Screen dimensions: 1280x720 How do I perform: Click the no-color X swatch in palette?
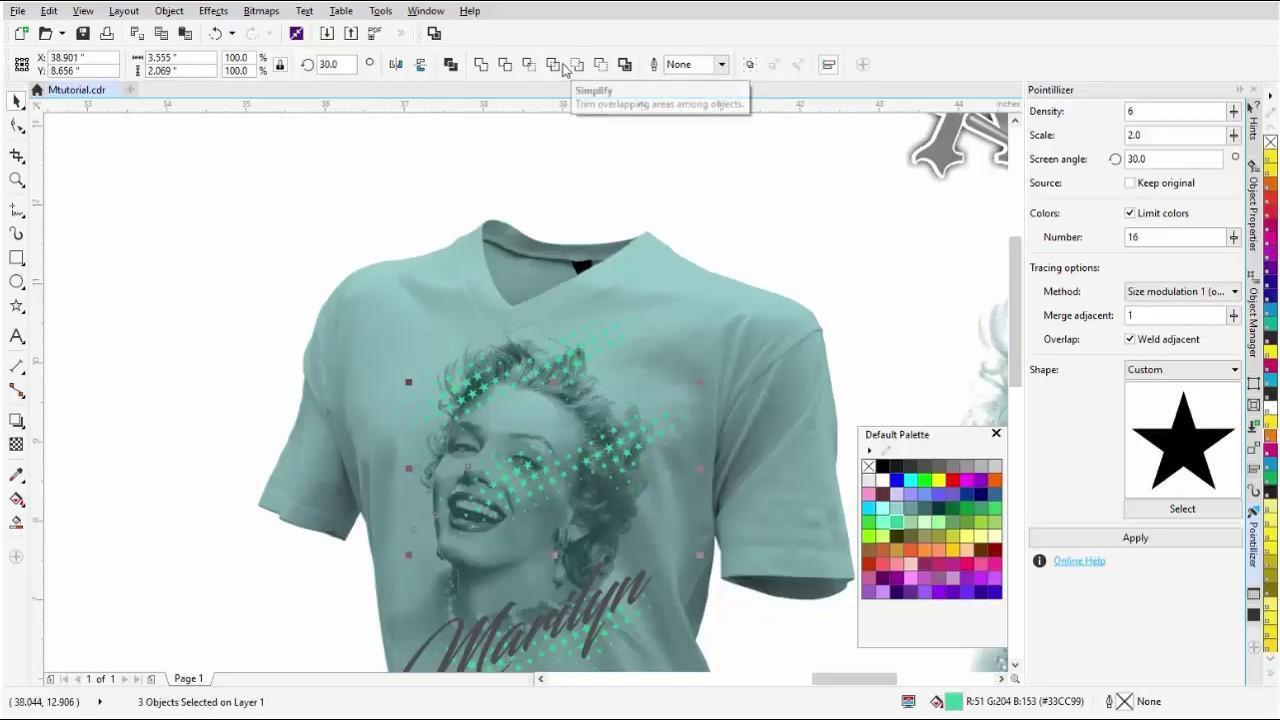[869, 467]
